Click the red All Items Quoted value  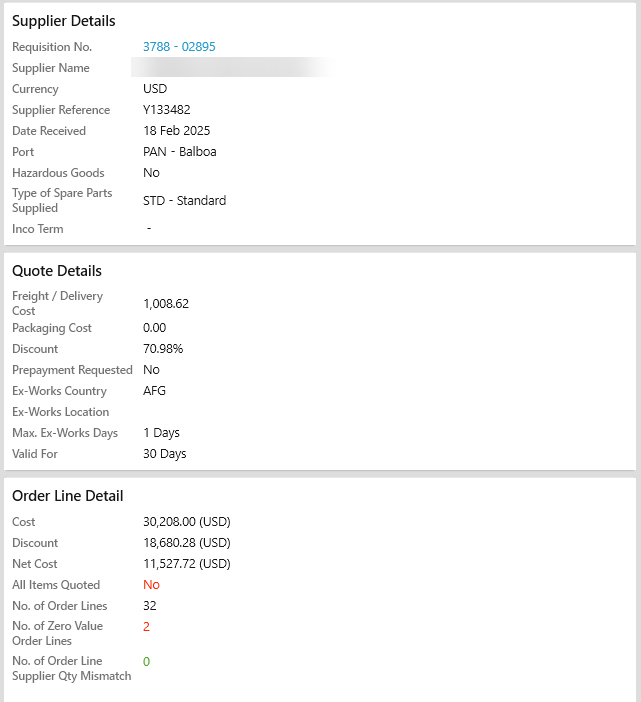[151, 585]
